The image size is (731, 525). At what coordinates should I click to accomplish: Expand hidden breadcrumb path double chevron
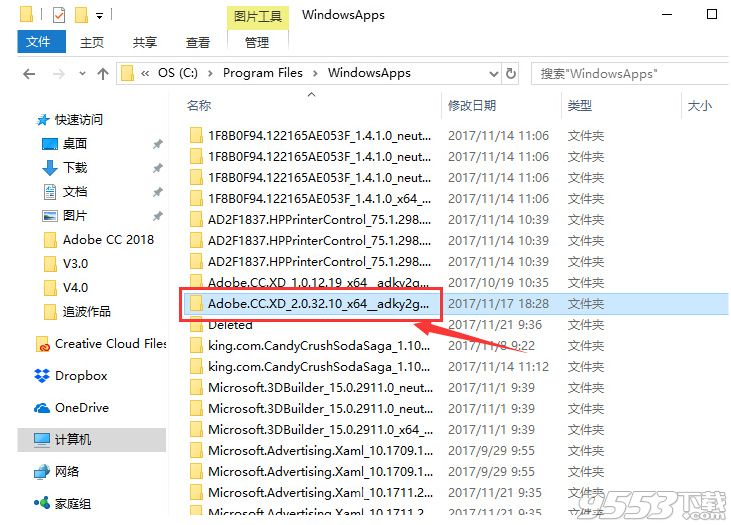click(145, 73)
